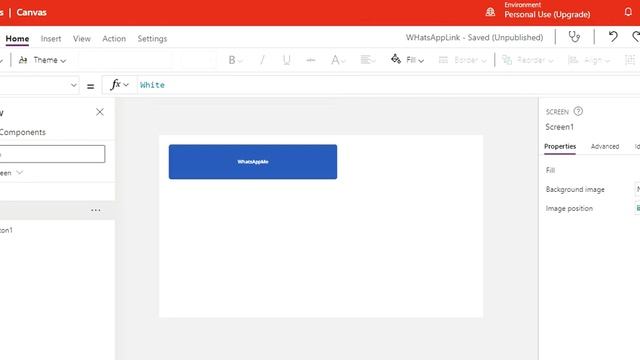Switch to the Properties tab
Screen dimensions: 640x360
(560, 147)
